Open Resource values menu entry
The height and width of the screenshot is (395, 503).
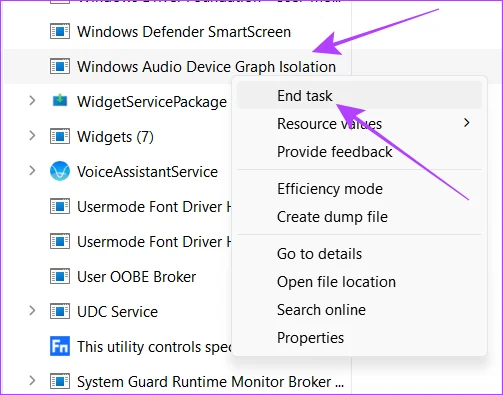[359, 124]
